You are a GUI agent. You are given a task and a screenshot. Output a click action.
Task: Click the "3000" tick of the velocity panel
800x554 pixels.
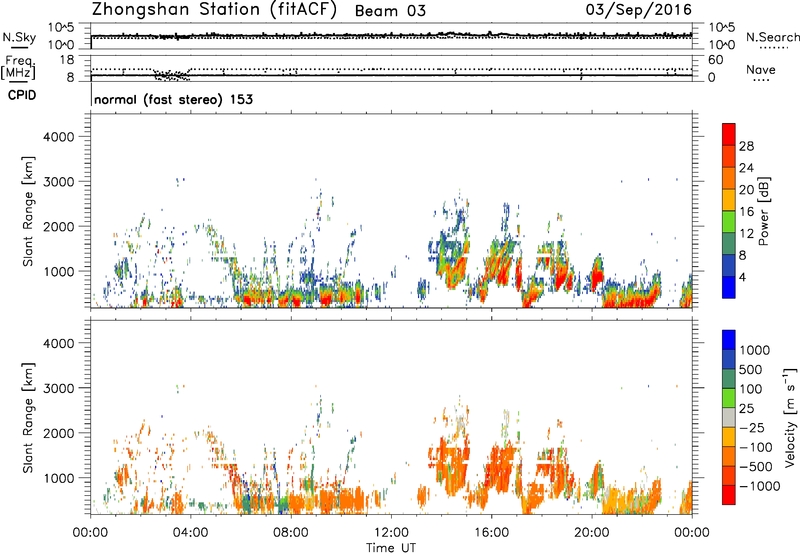58,388
